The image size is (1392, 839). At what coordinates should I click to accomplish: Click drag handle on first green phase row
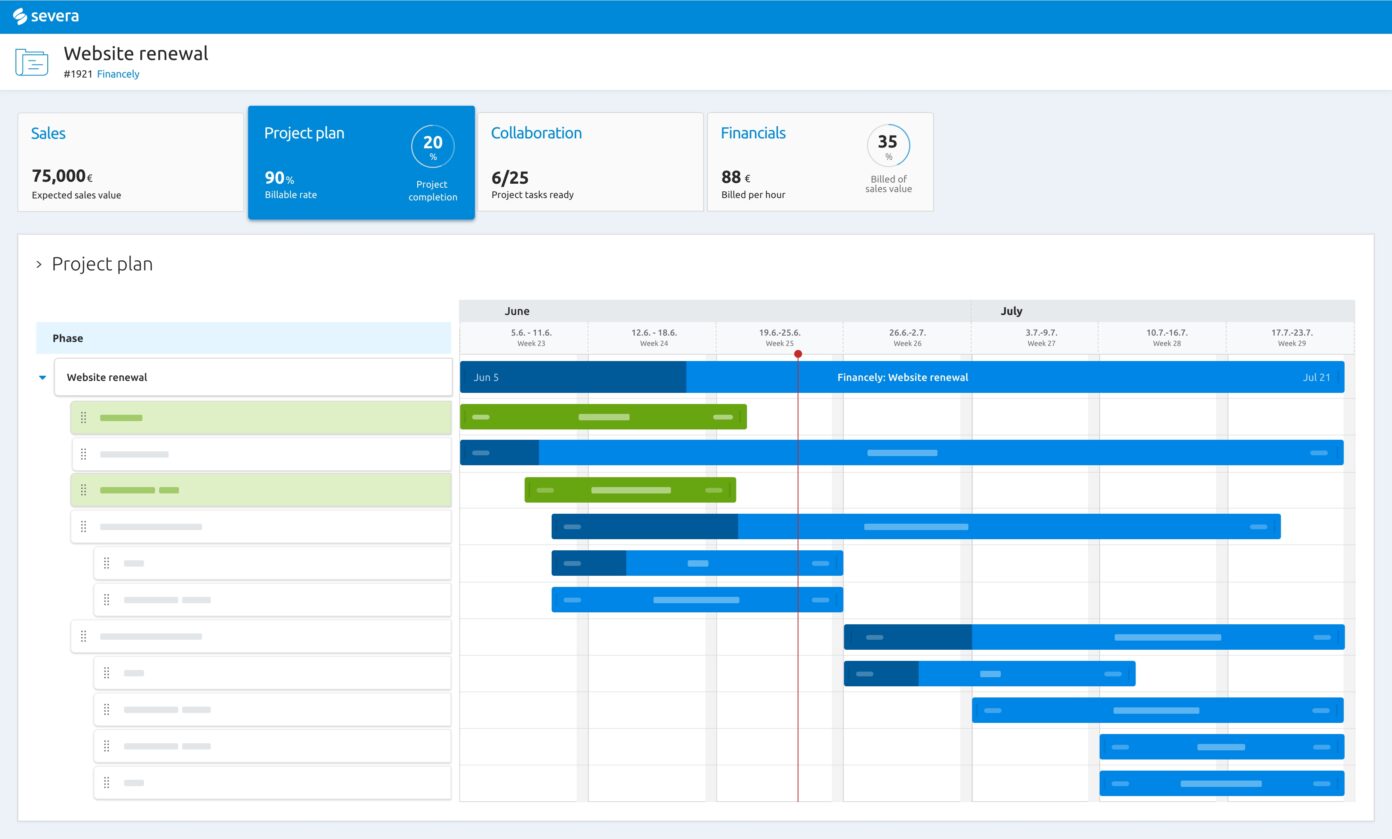[83, 418]
